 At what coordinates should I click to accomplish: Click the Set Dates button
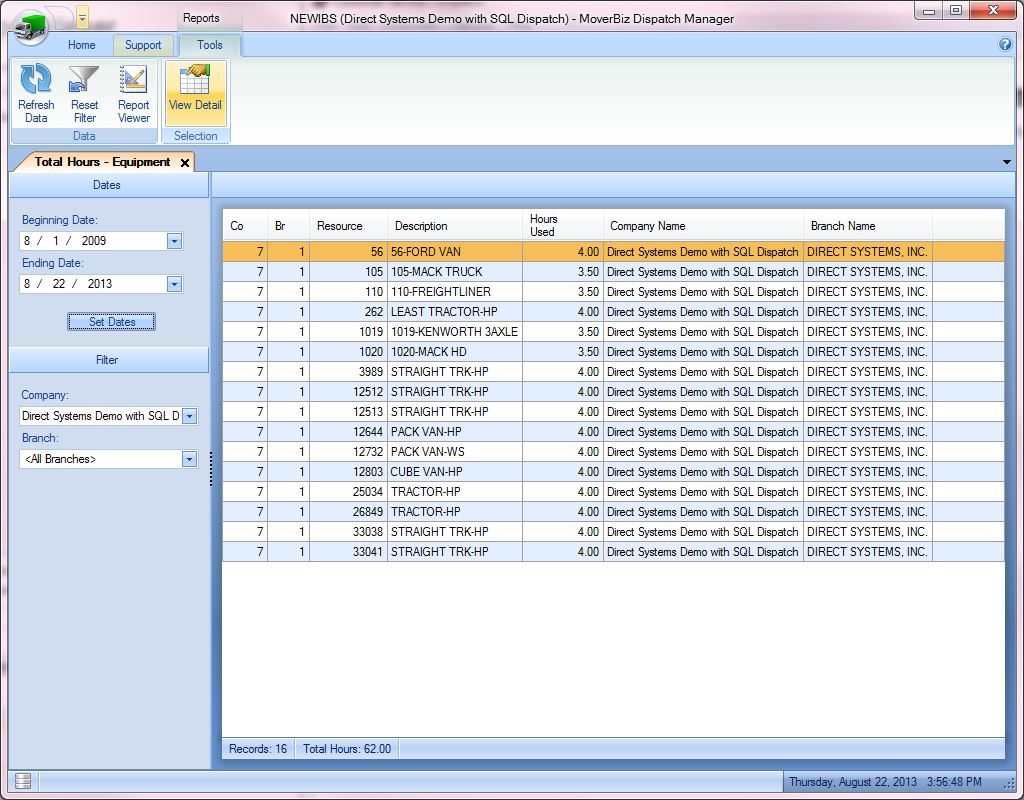111,322
